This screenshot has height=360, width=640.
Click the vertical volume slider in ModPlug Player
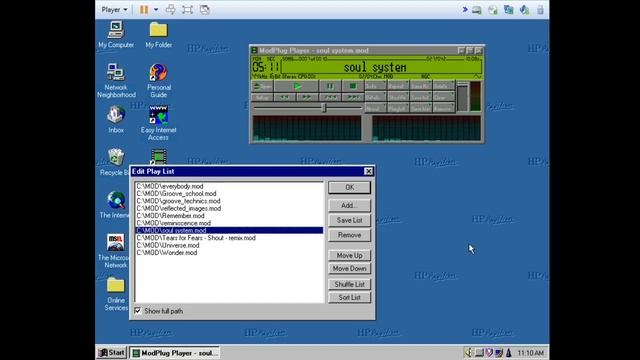462,97
